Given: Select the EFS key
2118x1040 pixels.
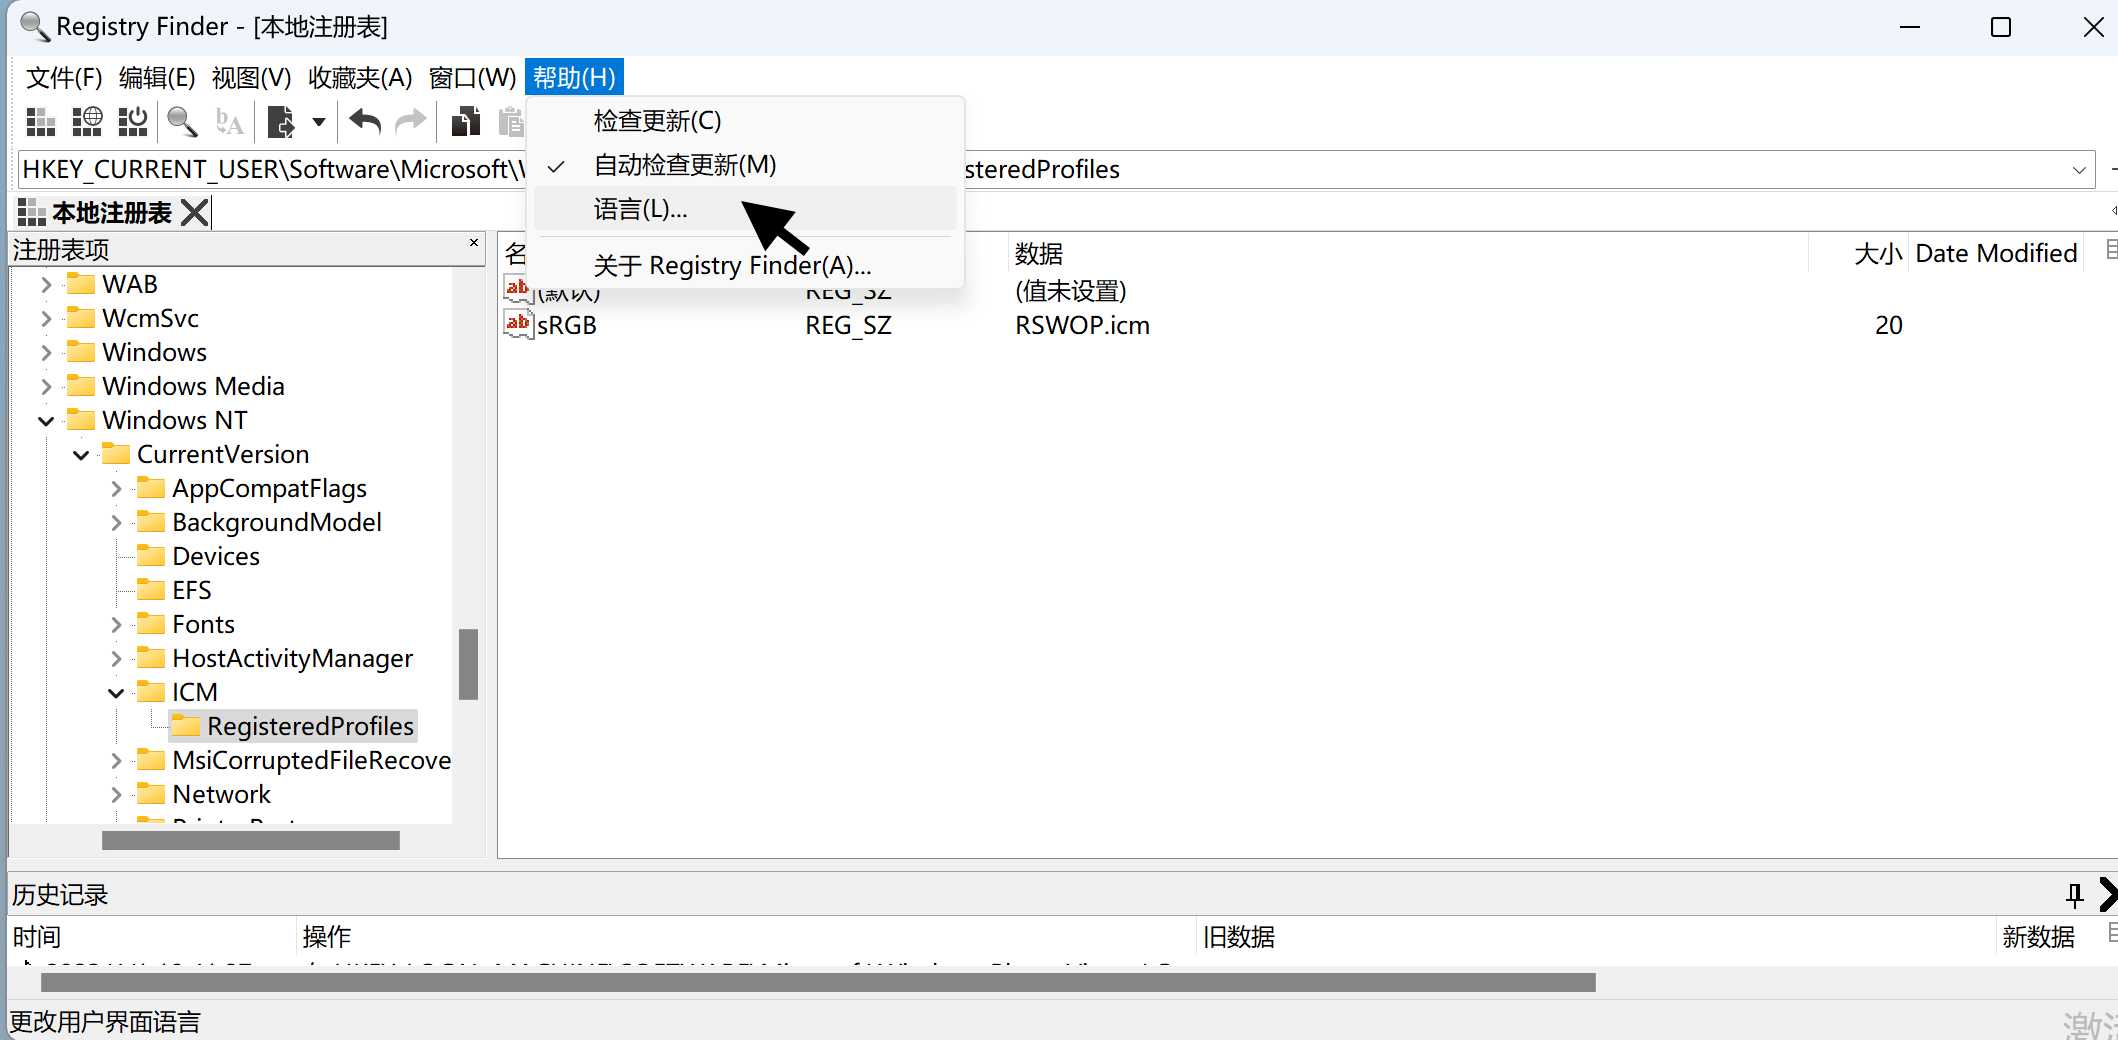Looking at the screenshot, I should click(192, 590).
